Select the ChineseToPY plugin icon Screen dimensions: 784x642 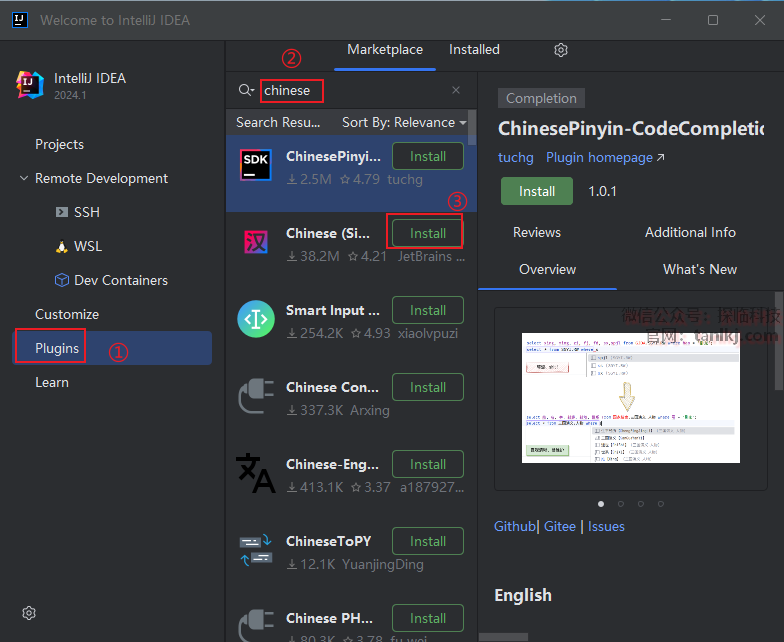[256, 551]
